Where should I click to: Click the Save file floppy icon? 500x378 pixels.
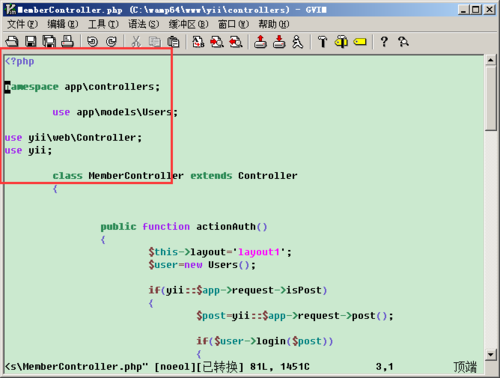(x=31, y=42)
